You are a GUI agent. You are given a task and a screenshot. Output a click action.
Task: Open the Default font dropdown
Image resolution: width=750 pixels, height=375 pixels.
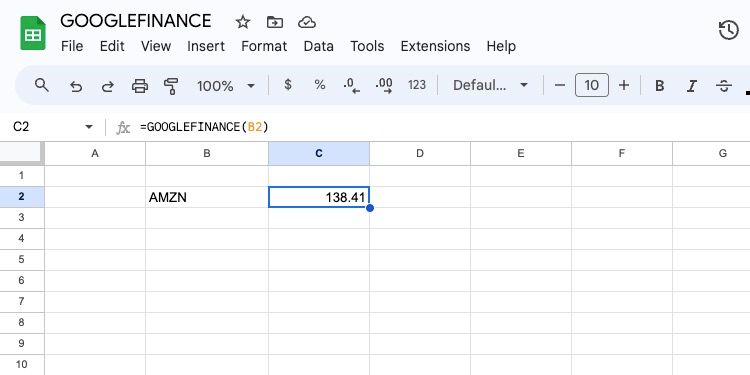[490, 86]
